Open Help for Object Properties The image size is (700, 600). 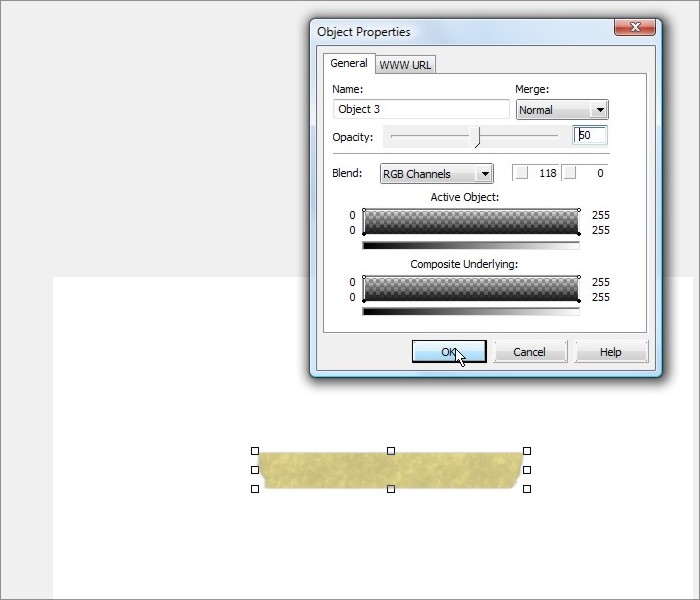click(x=611, y=352)
